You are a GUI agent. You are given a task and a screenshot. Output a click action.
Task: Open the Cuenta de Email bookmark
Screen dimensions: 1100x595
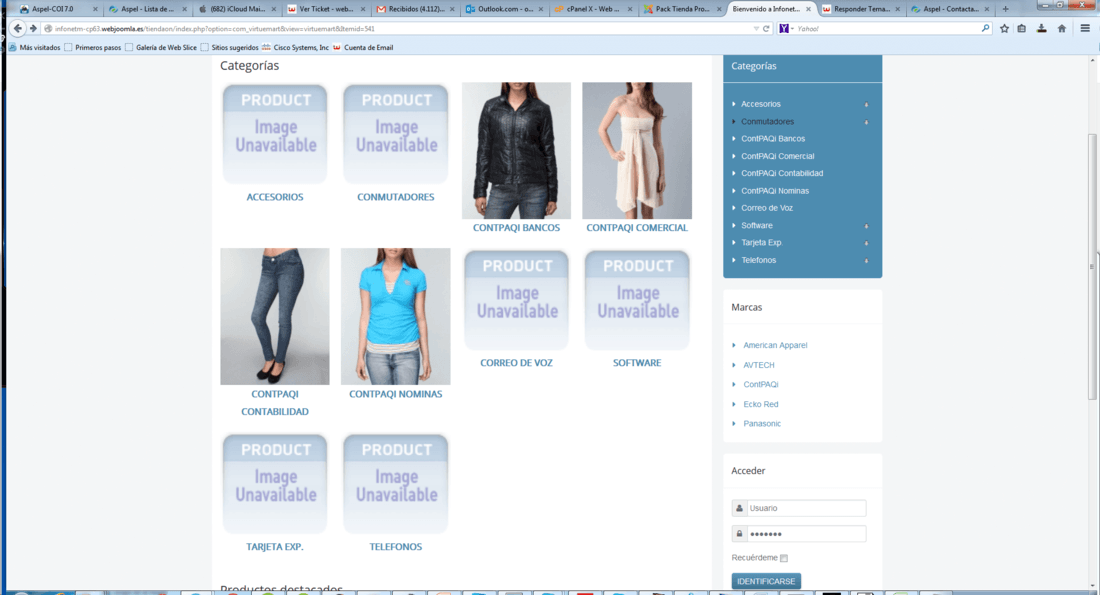363,48
